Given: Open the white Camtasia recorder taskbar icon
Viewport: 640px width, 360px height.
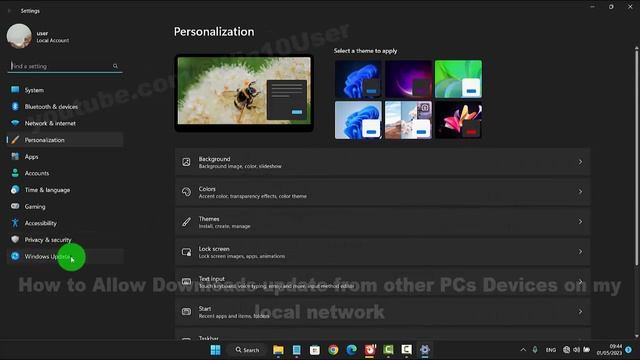Looking at the screenshot, I should tap(407, 350).
